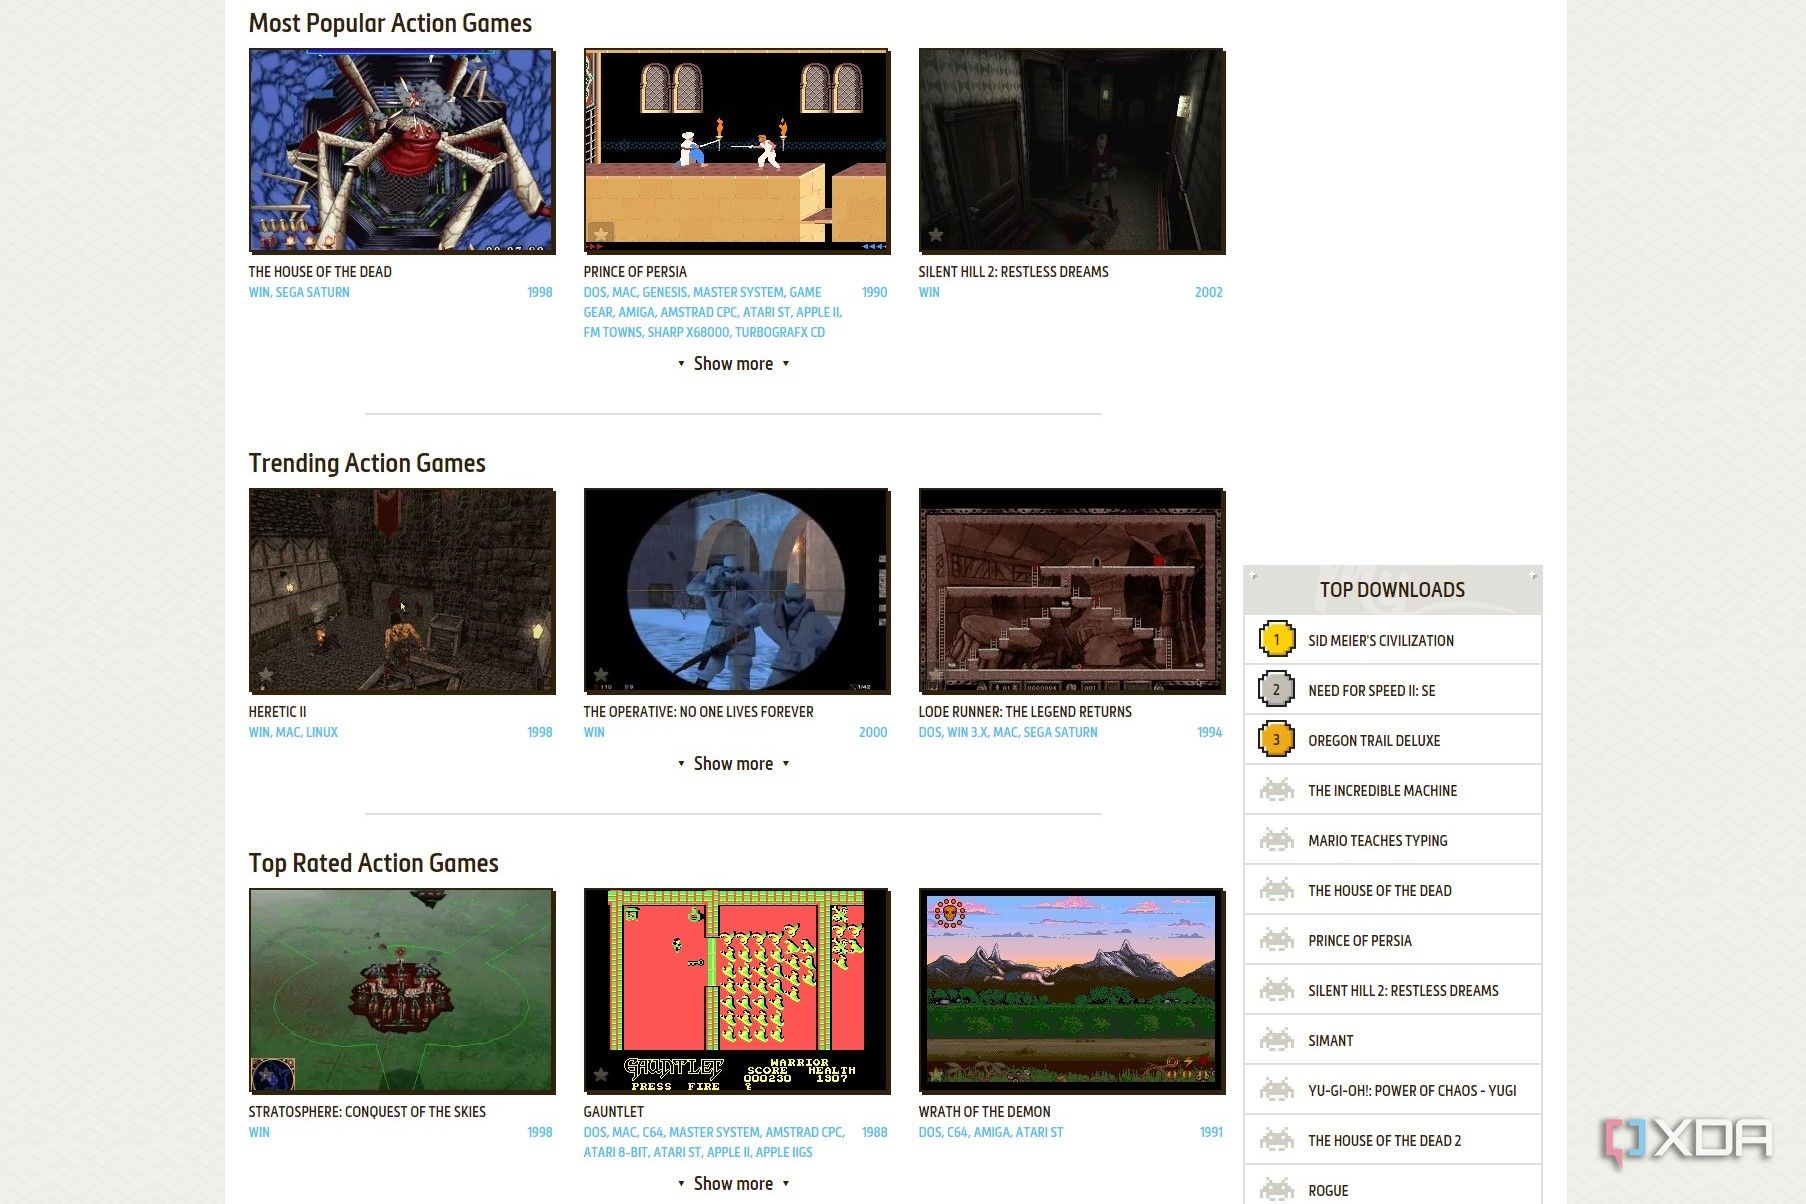Viewport: 1806px width, 1204px height.
Task: Click invader icon next to Yu-Gi-Oh! Power of Chaos
Action: [x=1276, y=1090]
